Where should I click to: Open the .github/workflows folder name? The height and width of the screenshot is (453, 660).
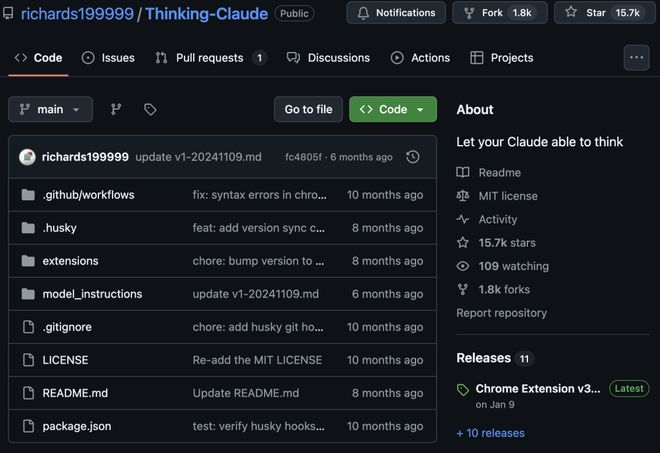[x=88, y=195]
